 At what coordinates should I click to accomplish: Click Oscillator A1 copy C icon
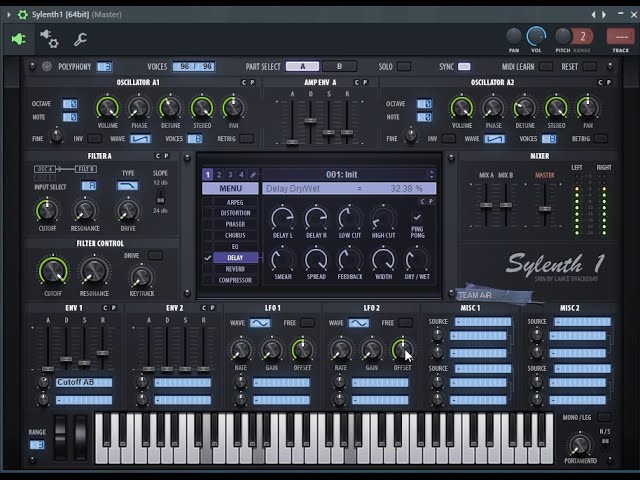pos(244,82)
